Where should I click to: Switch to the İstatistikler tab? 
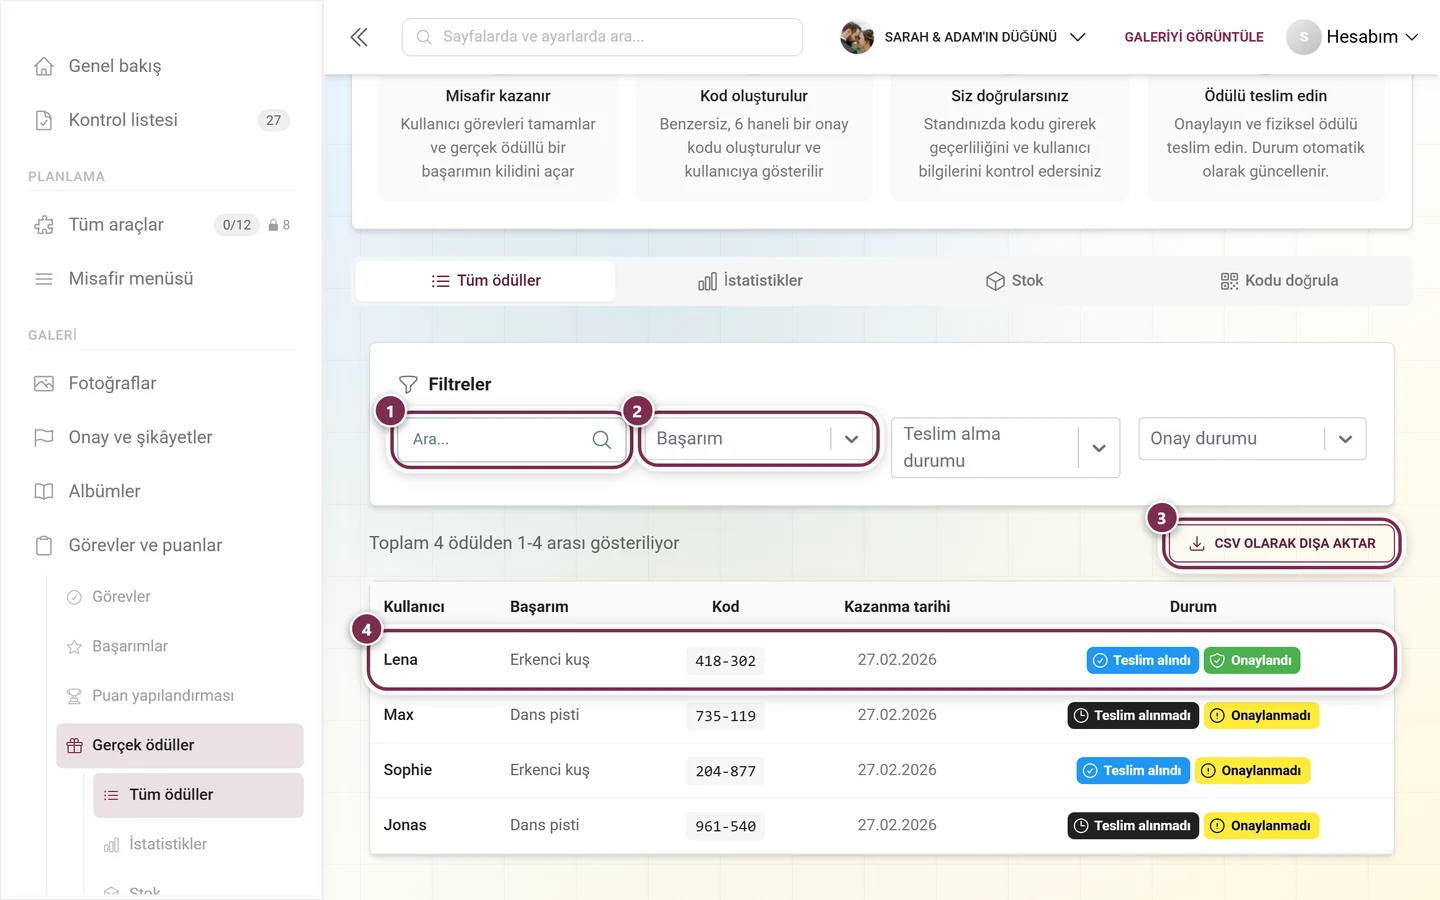[750, 281]
